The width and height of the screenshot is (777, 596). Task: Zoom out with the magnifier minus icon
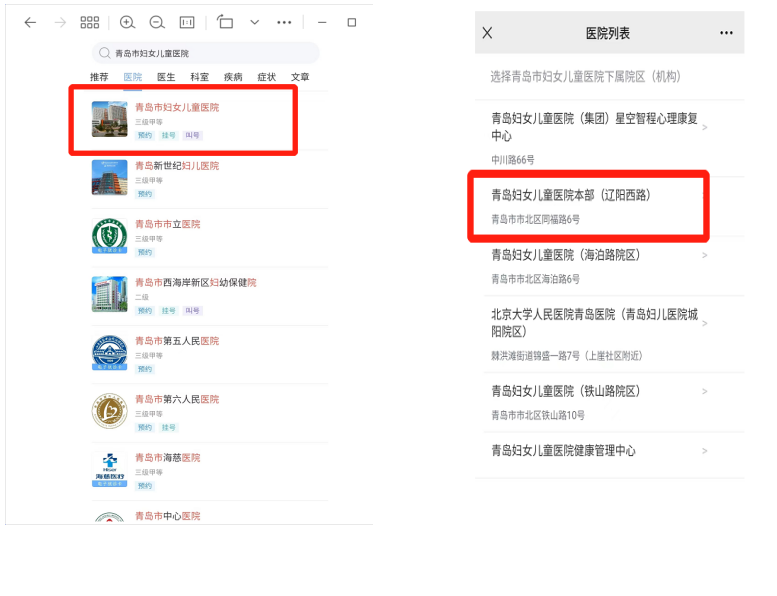coord(157,22)
